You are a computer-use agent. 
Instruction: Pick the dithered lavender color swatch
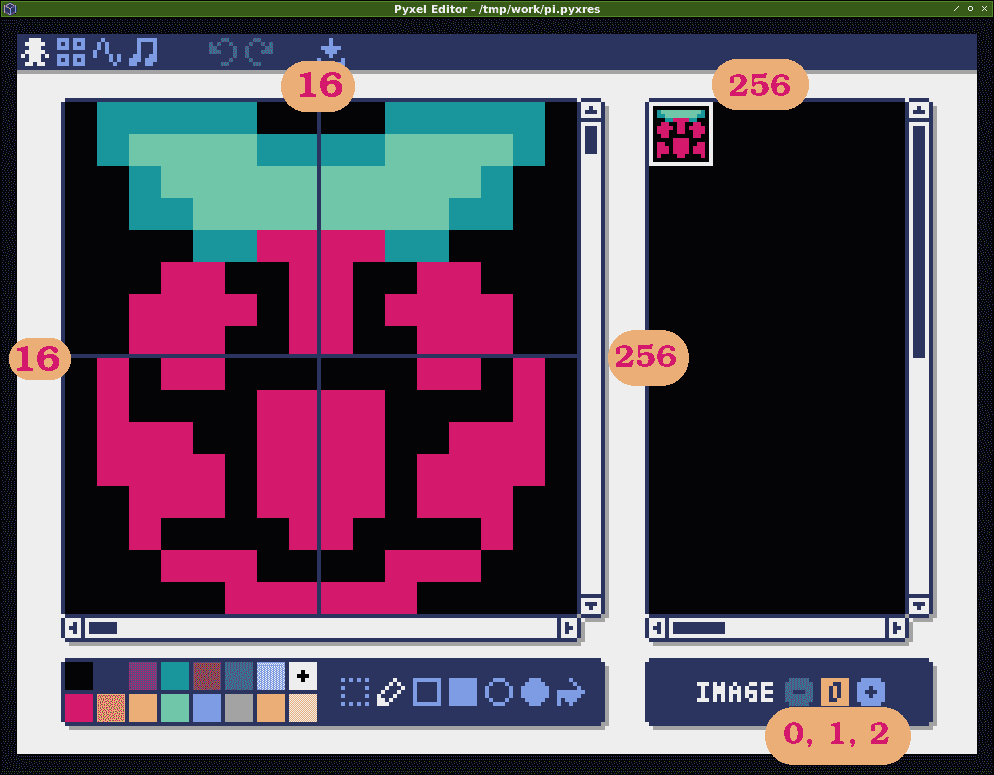(271, 676)
